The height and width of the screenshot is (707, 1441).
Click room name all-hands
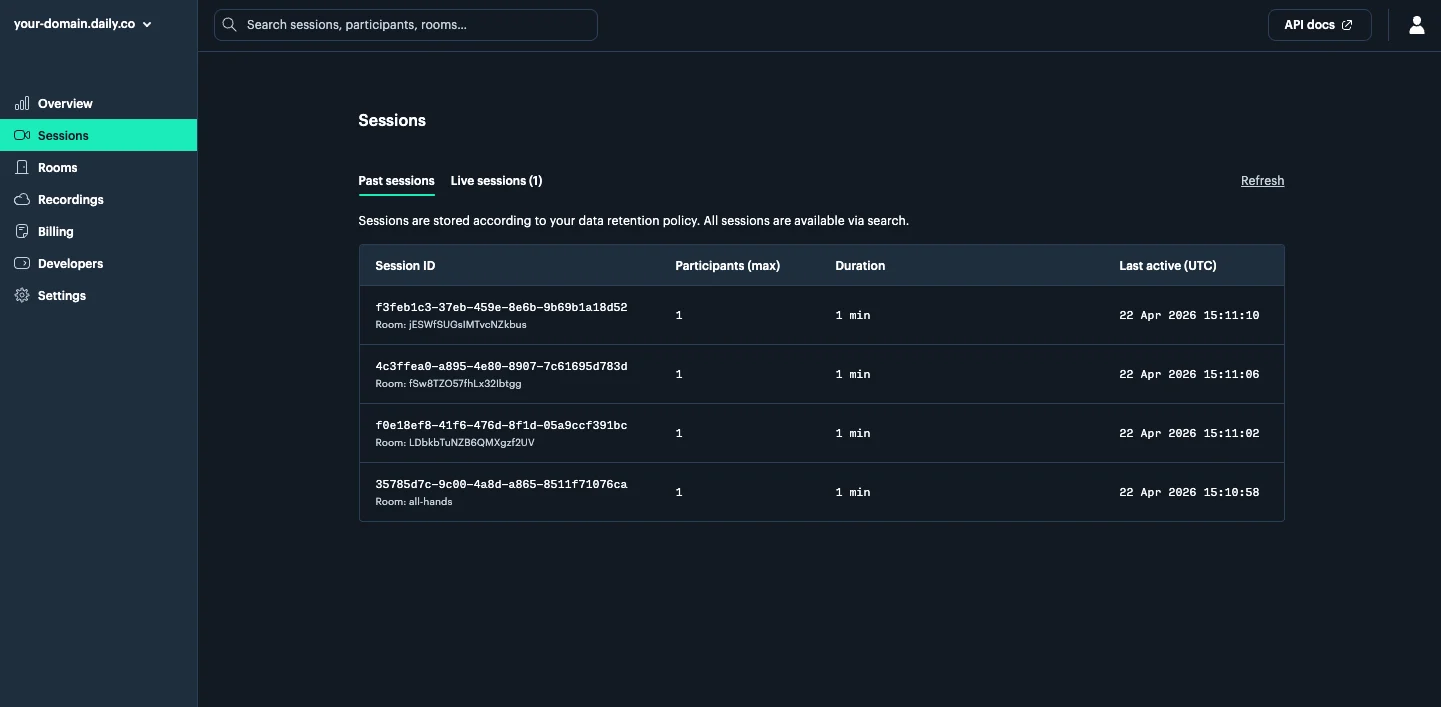point(430,502)
